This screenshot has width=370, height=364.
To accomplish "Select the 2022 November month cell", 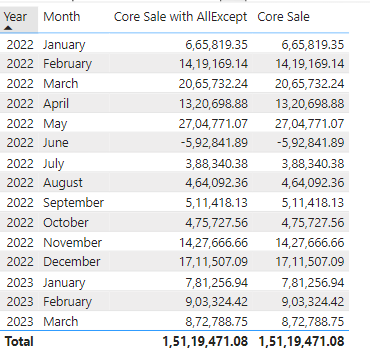I will [x=72, y=242].
